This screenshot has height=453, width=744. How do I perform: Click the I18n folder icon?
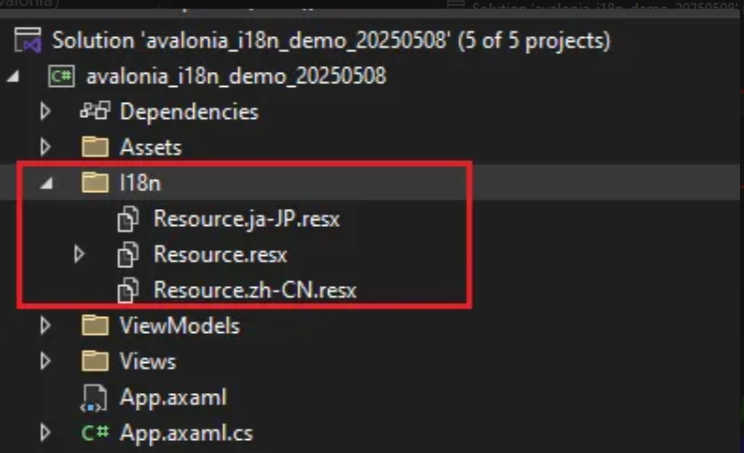pos(95,183)
